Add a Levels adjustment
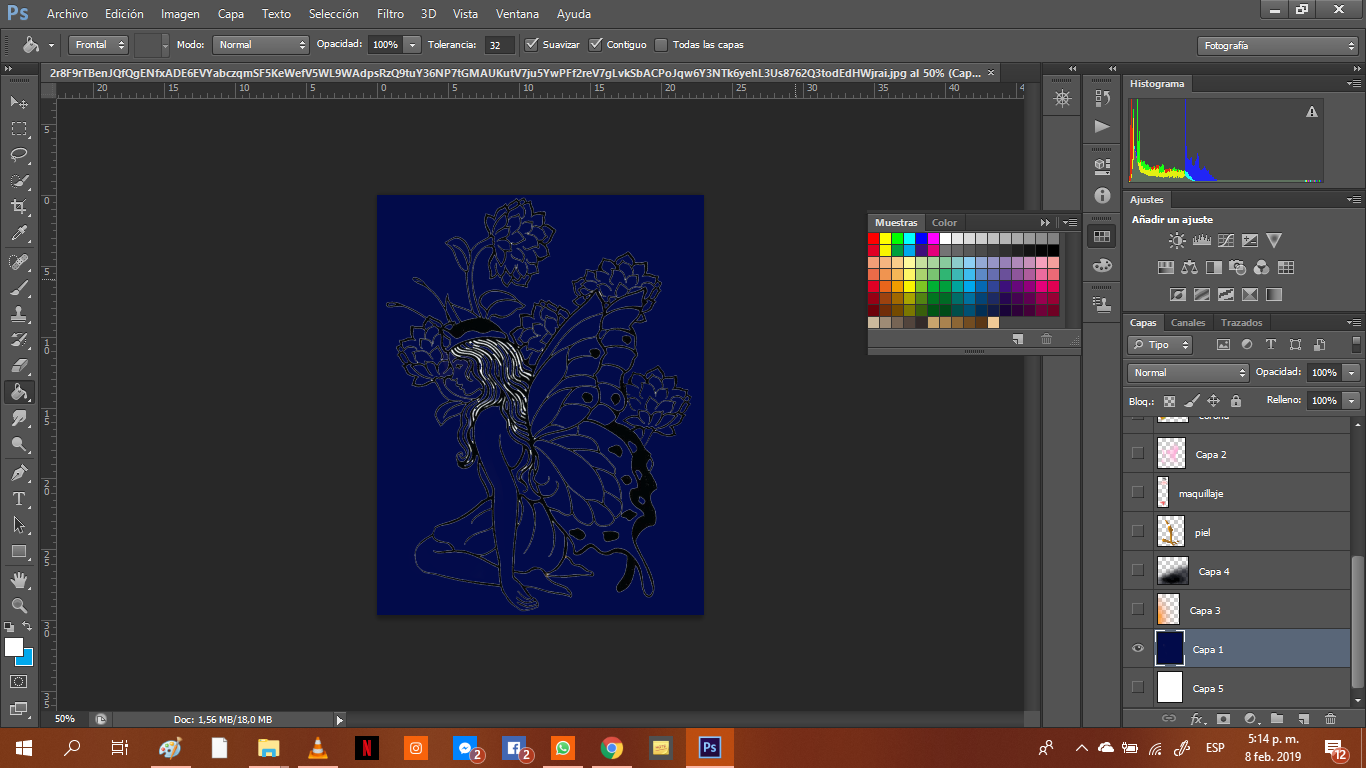This screenshot has width=1366, height=768. point(1201,241)
